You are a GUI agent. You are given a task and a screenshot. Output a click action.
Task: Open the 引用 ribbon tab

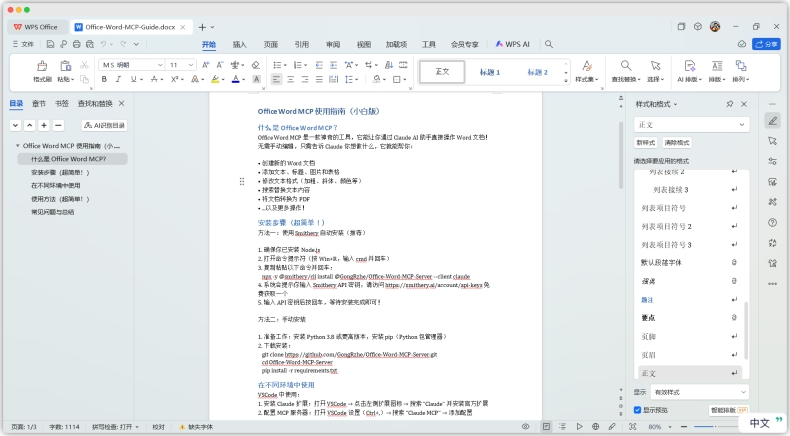tap(301, 44)
